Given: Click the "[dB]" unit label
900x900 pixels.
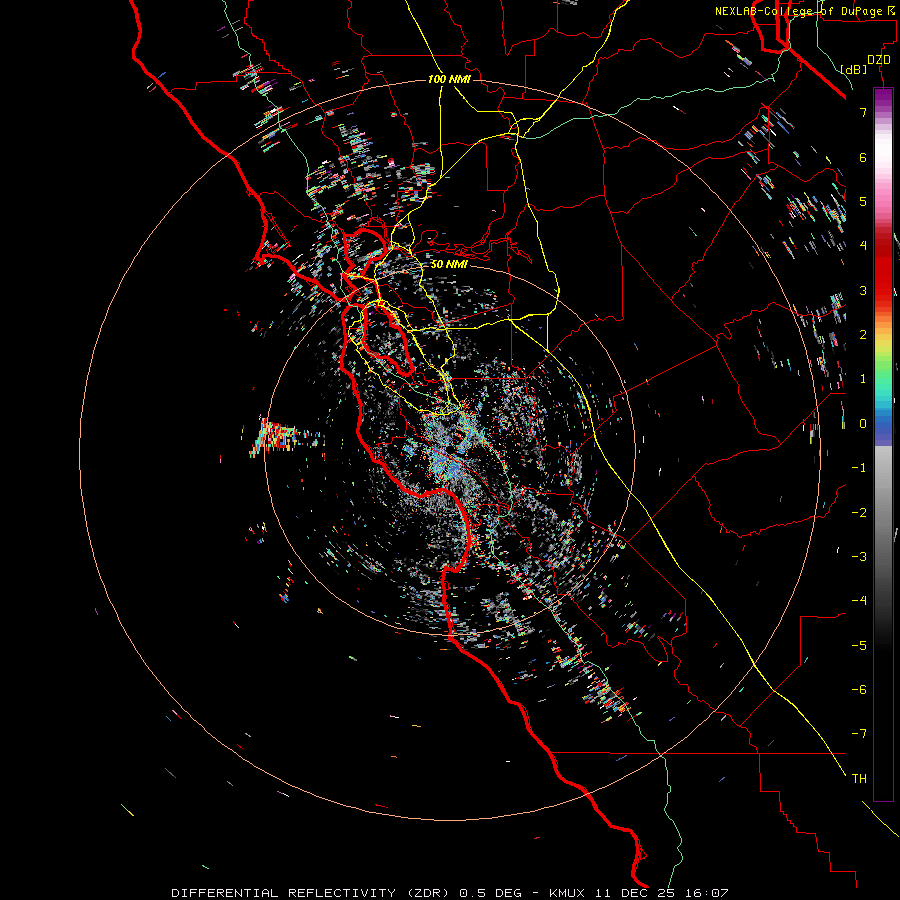Looking at the screenshot, I should (x=853, y=69).
